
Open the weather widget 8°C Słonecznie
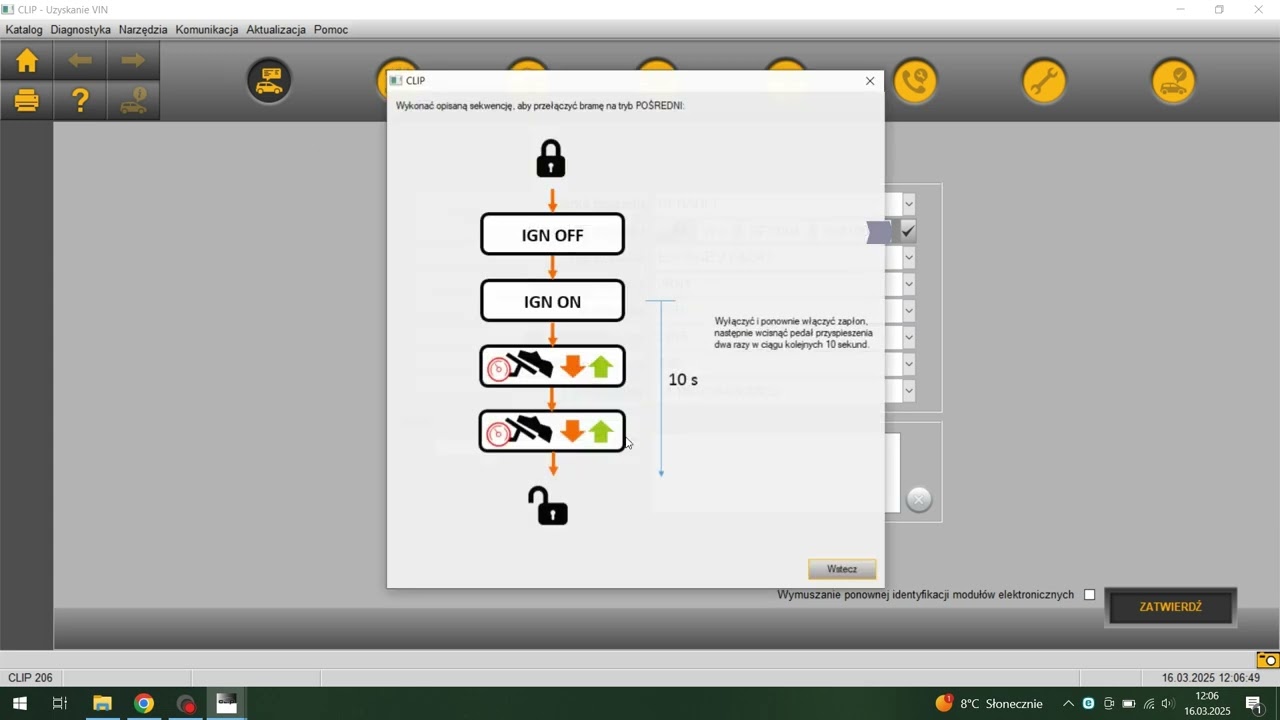coord(989,704)
